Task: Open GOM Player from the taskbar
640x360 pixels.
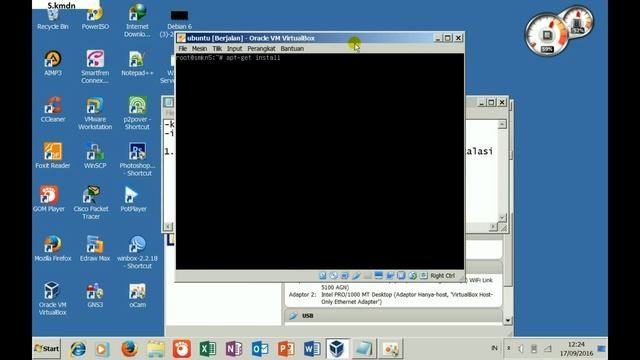Action: tap(182, 349)
